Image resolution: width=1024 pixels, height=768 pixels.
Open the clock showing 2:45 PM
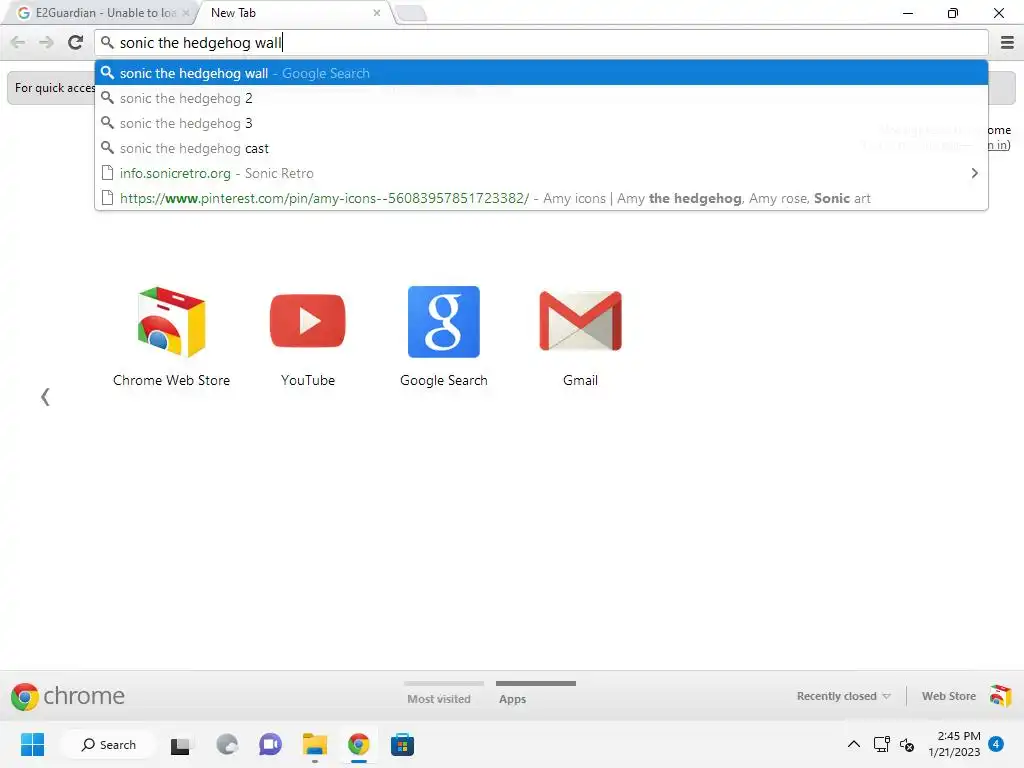(x=954, y=744)
